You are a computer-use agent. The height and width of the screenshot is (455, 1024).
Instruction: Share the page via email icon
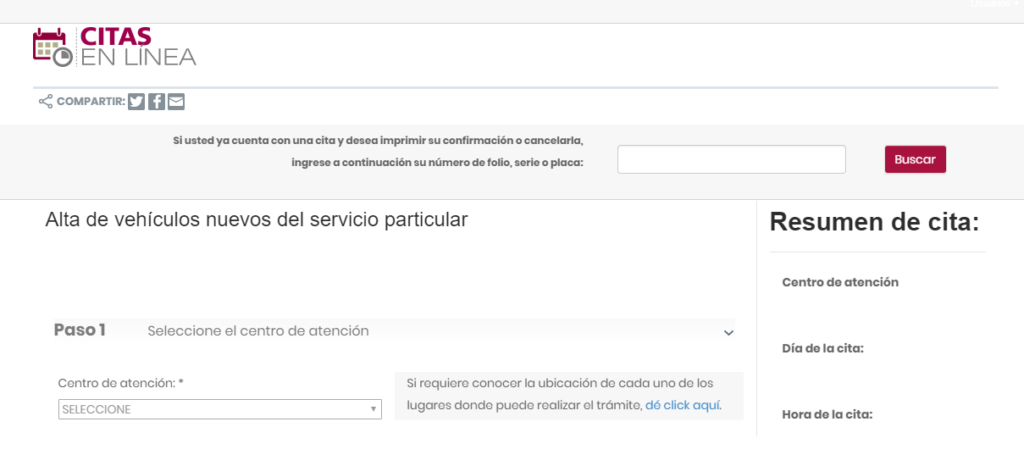coord(176,101)
